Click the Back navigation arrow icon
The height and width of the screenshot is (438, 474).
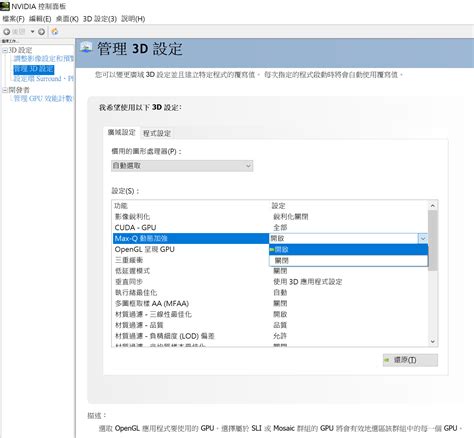point(7,32)
